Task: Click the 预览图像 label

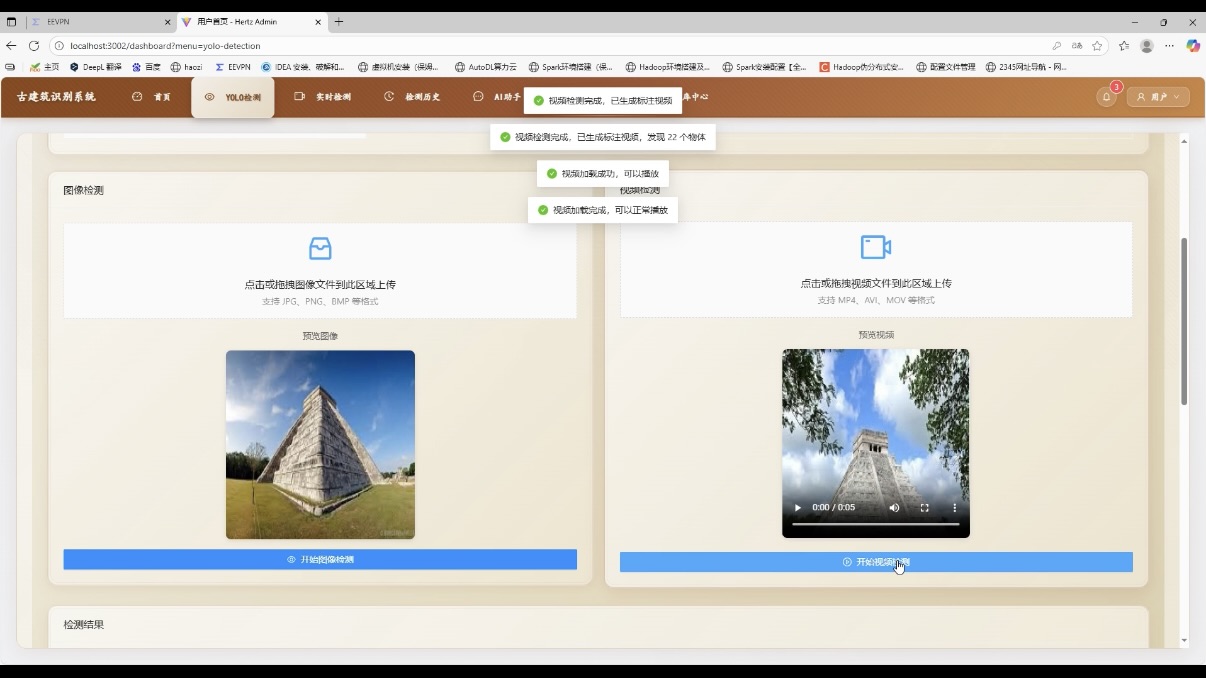Action: click(x=320, y=336)
